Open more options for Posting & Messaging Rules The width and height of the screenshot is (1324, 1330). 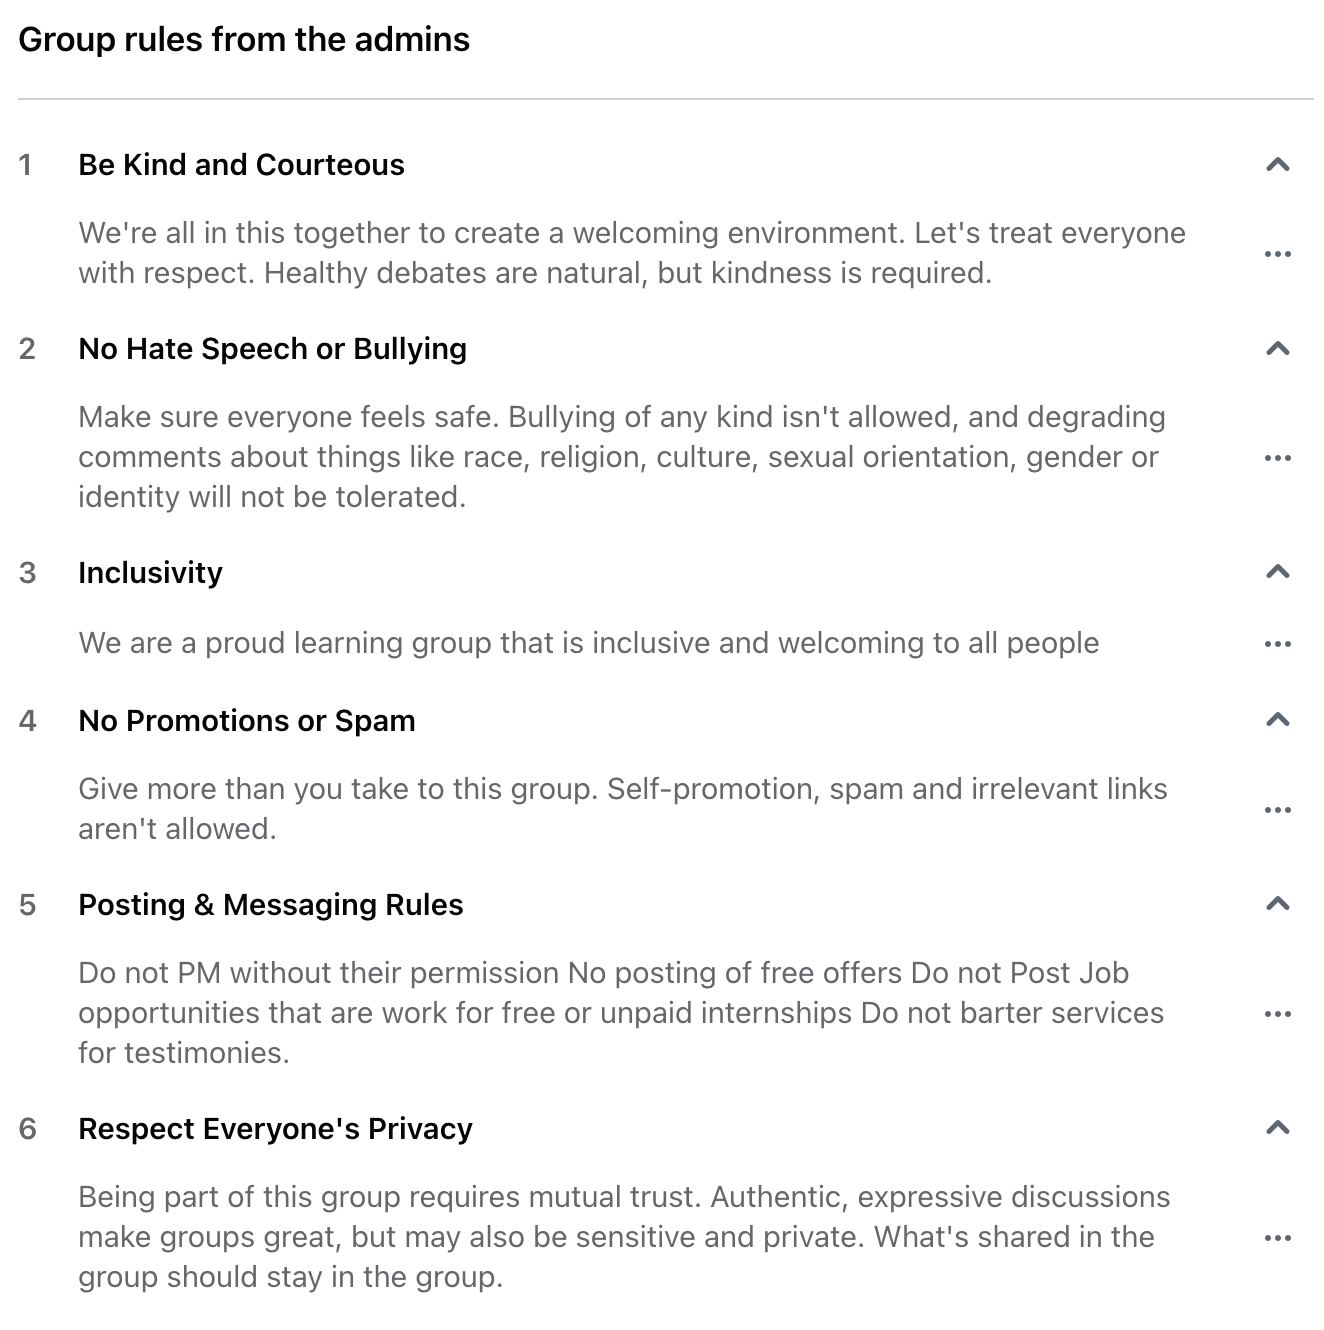[1277, 1014]
